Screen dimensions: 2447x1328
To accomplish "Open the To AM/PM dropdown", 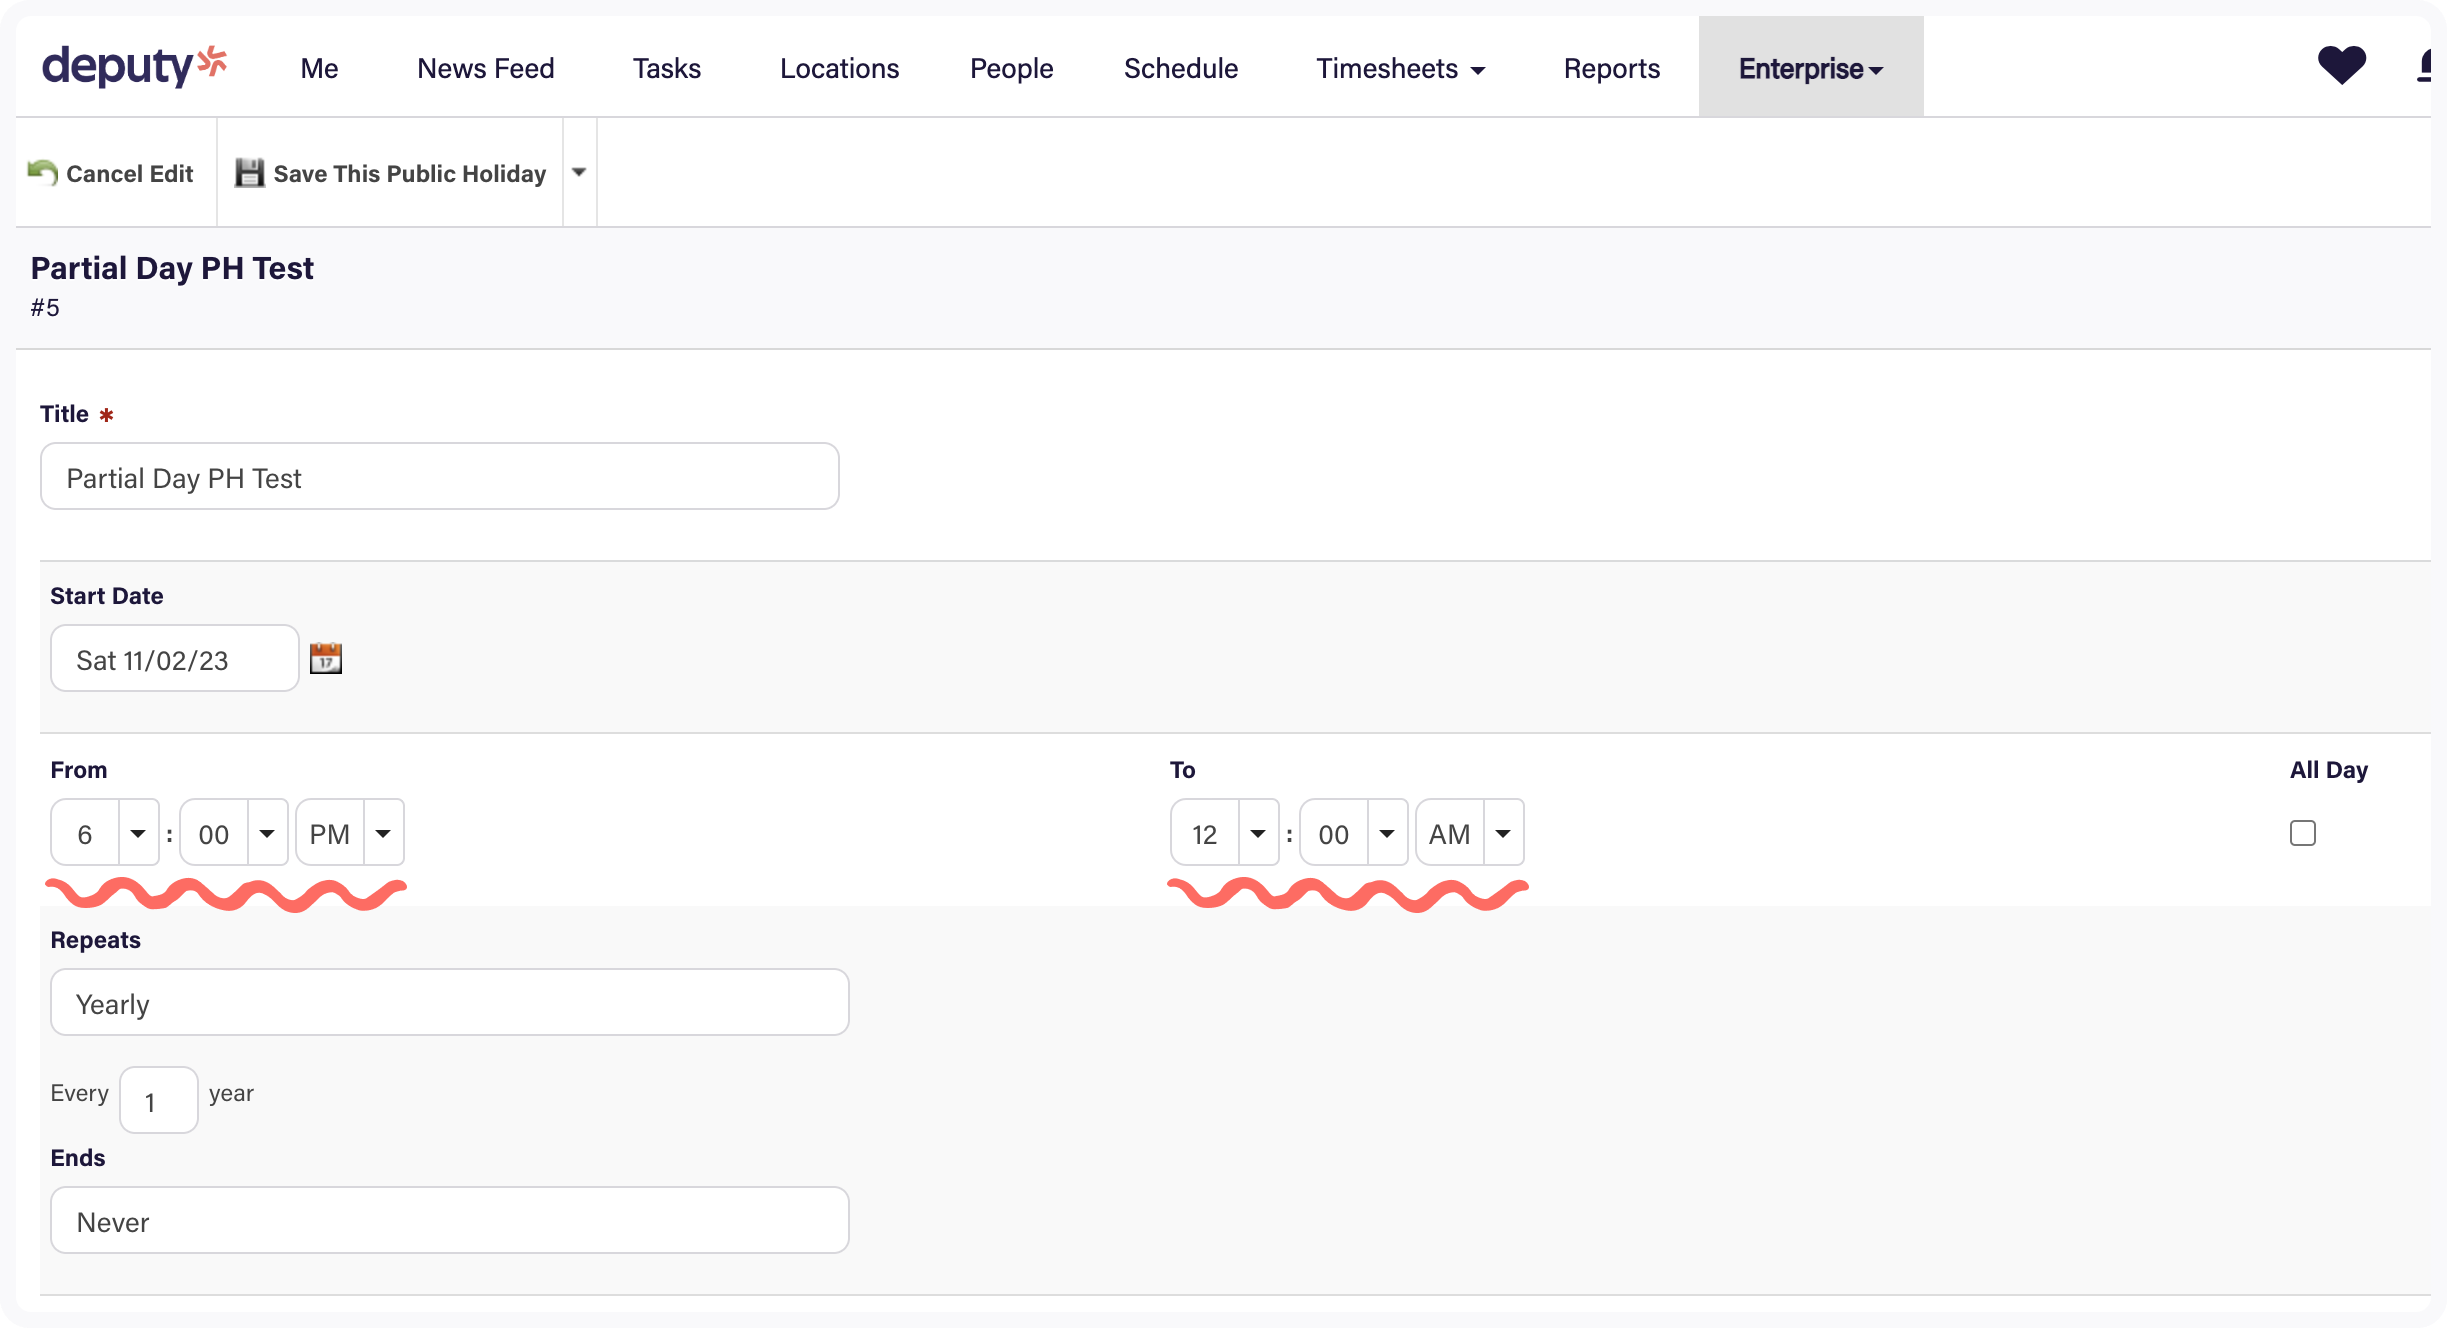I will click(1503, 833).
